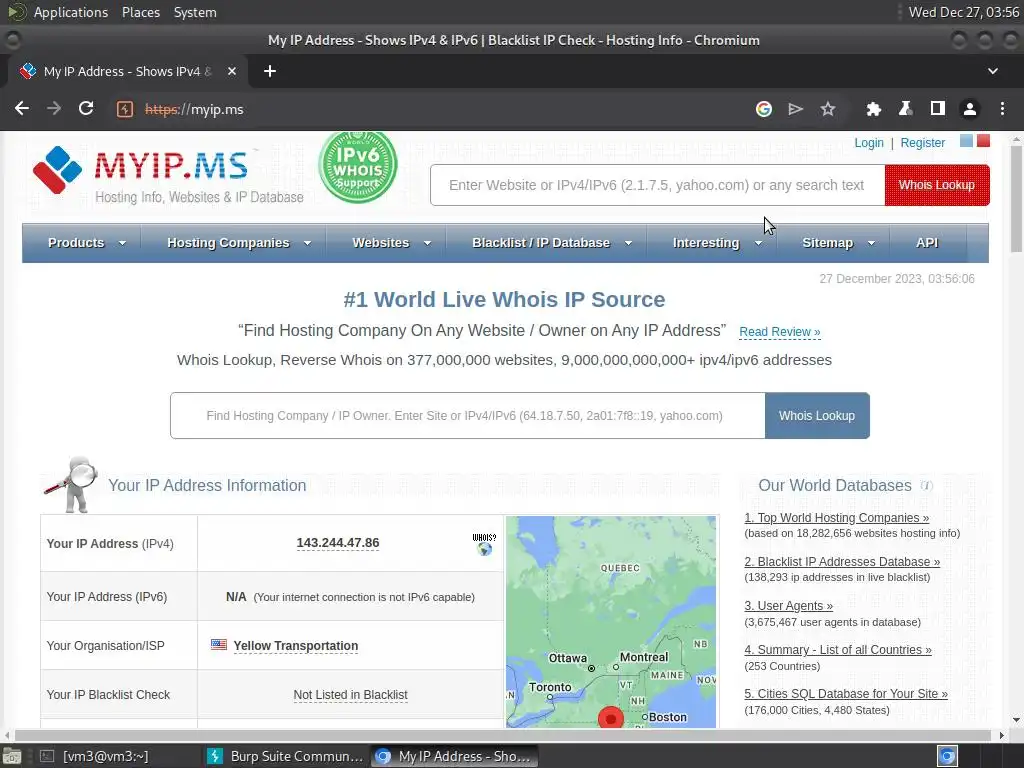Viewport: 1024px width, 768px height.
Task: Open a new browser tab with plus
Action: click(270, 71)
